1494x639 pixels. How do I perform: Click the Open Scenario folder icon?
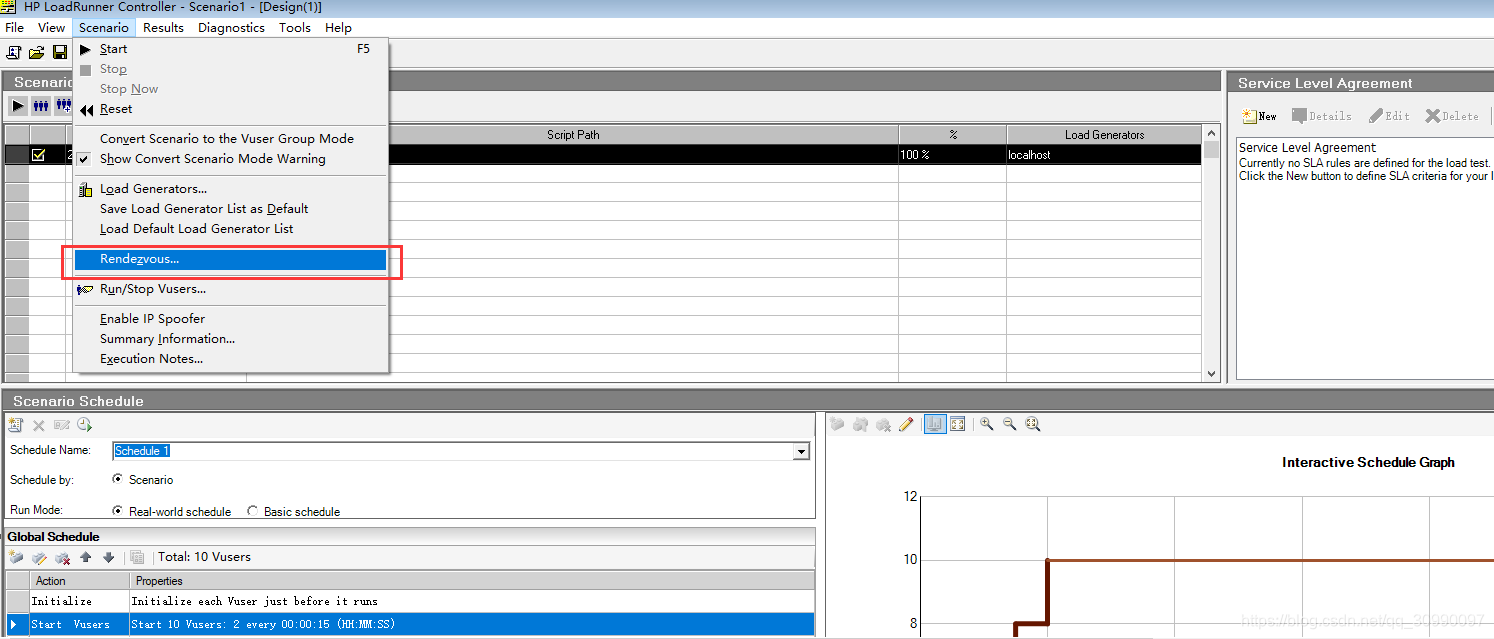[x=37, y=52]
